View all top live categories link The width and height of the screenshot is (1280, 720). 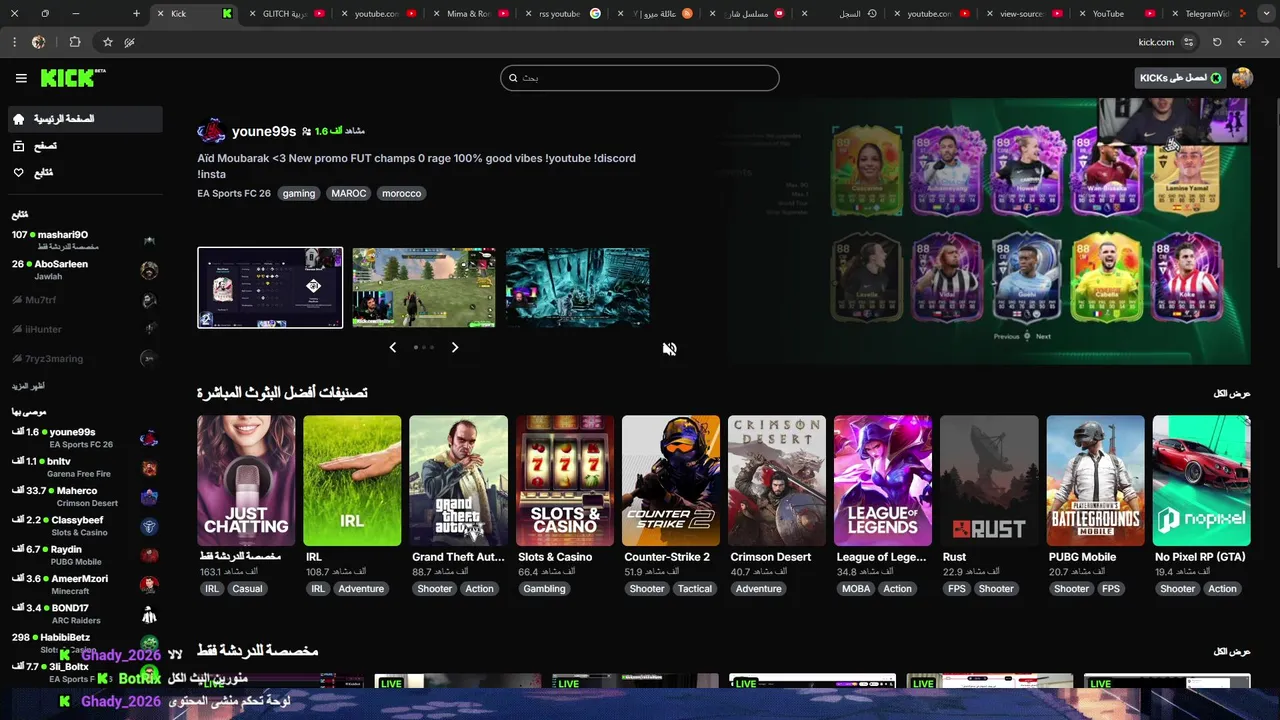point(1232,394)
